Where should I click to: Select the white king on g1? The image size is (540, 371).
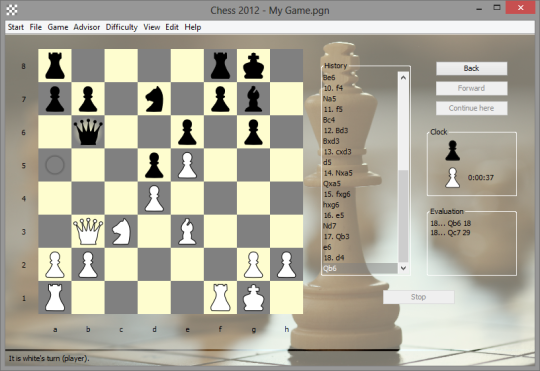[x=253, y=298]
